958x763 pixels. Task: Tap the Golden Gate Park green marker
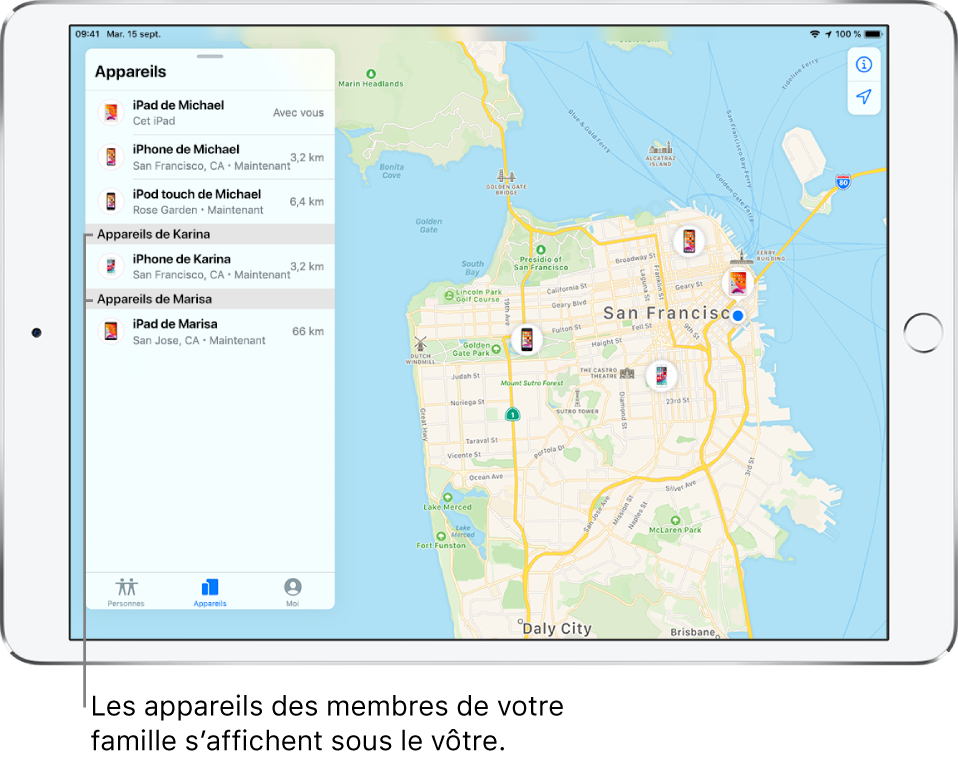click(496, 349)
